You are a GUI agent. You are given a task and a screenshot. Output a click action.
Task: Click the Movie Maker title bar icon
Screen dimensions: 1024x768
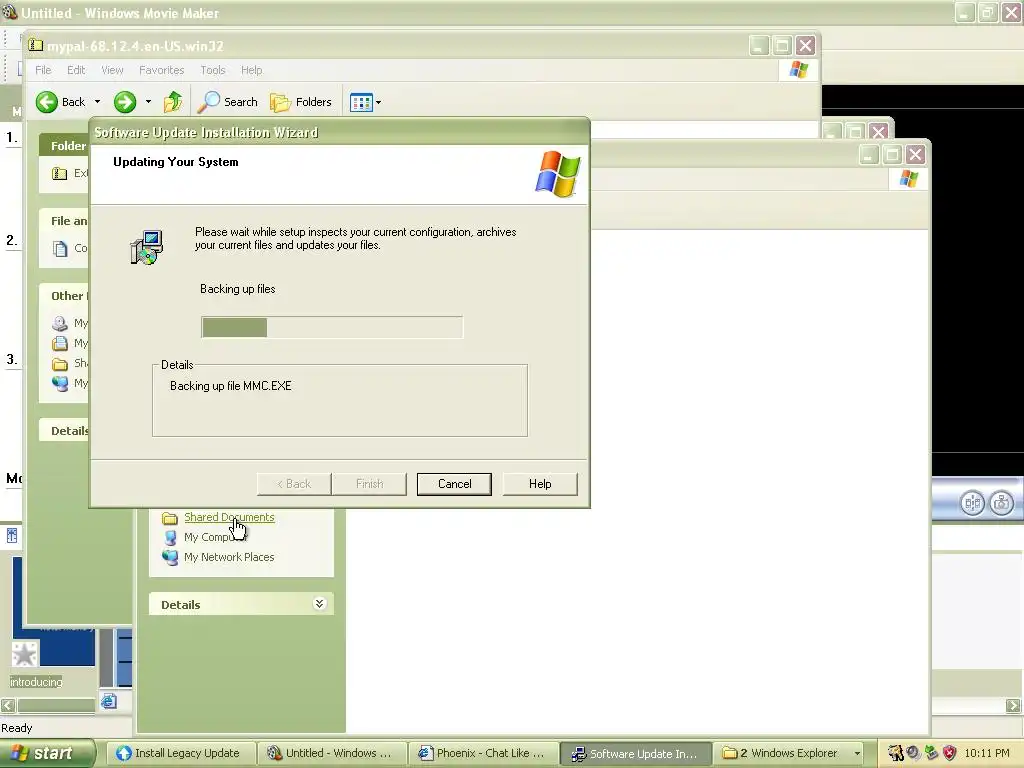[10, 12]
